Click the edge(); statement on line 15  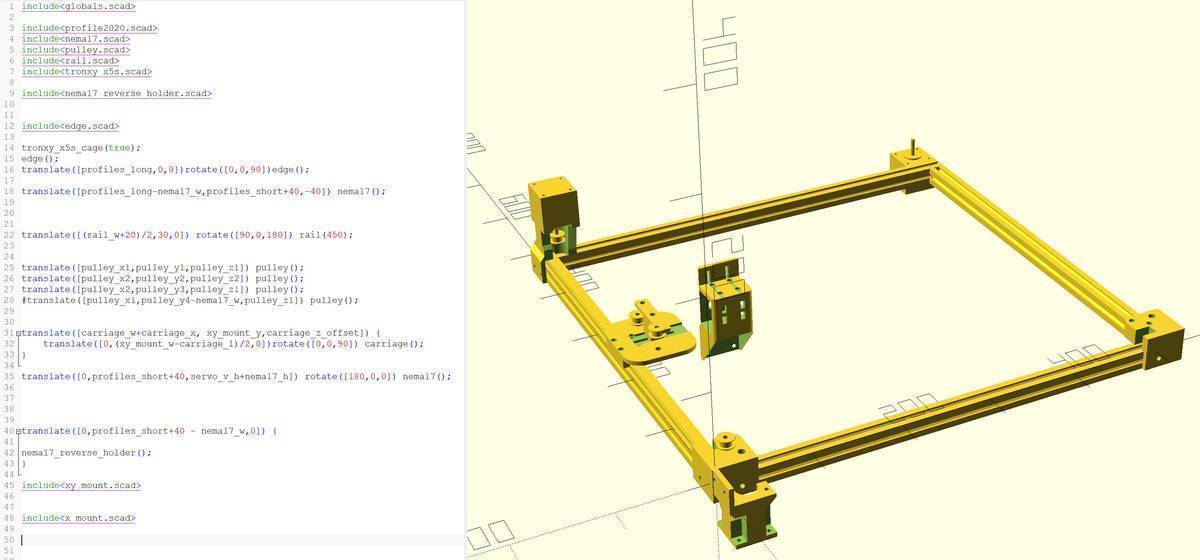(x=40, y=159)
